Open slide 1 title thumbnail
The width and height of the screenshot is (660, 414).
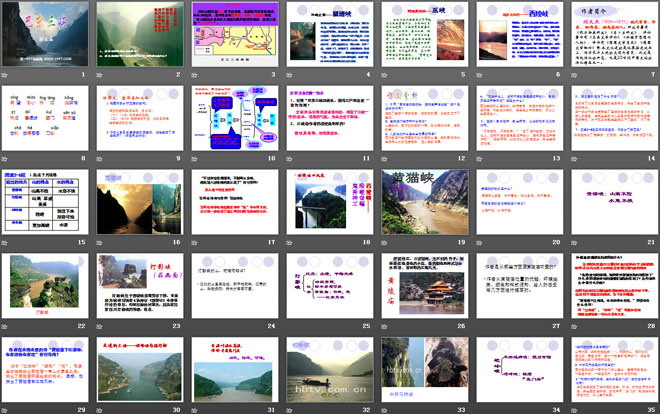pos(48,35)
